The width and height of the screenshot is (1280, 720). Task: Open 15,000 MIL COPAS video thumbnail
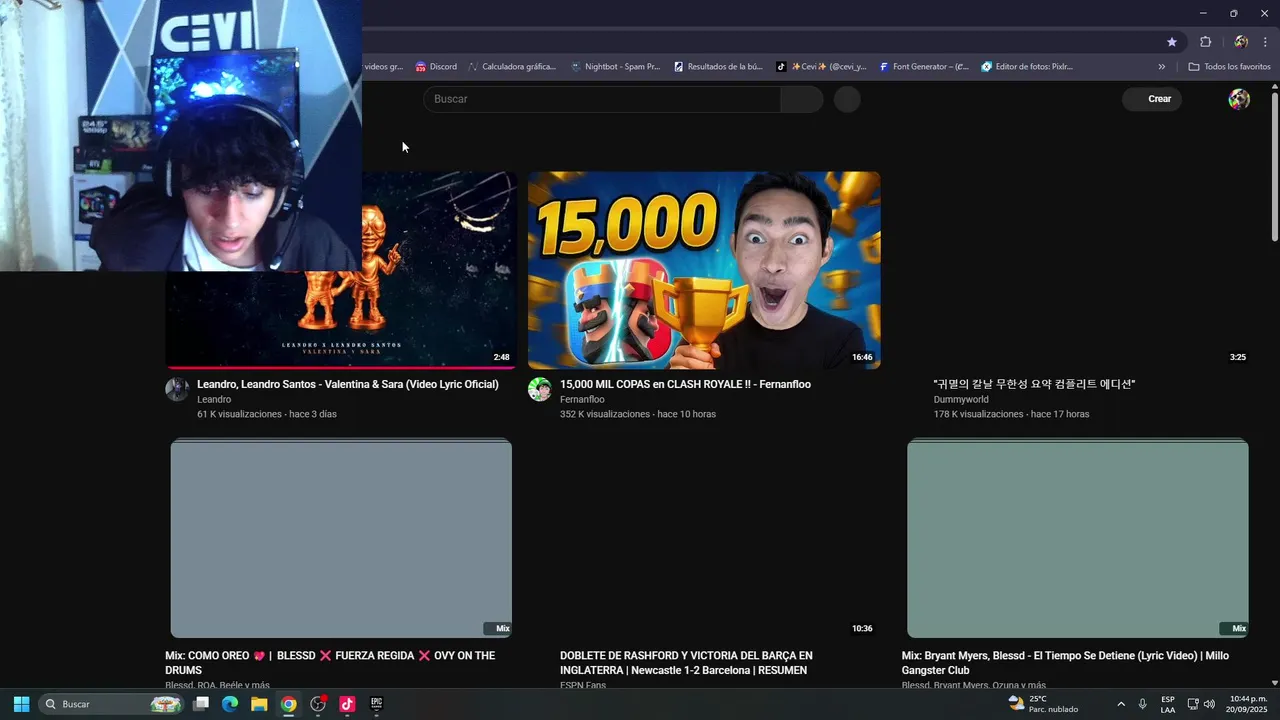click(704, 270)
